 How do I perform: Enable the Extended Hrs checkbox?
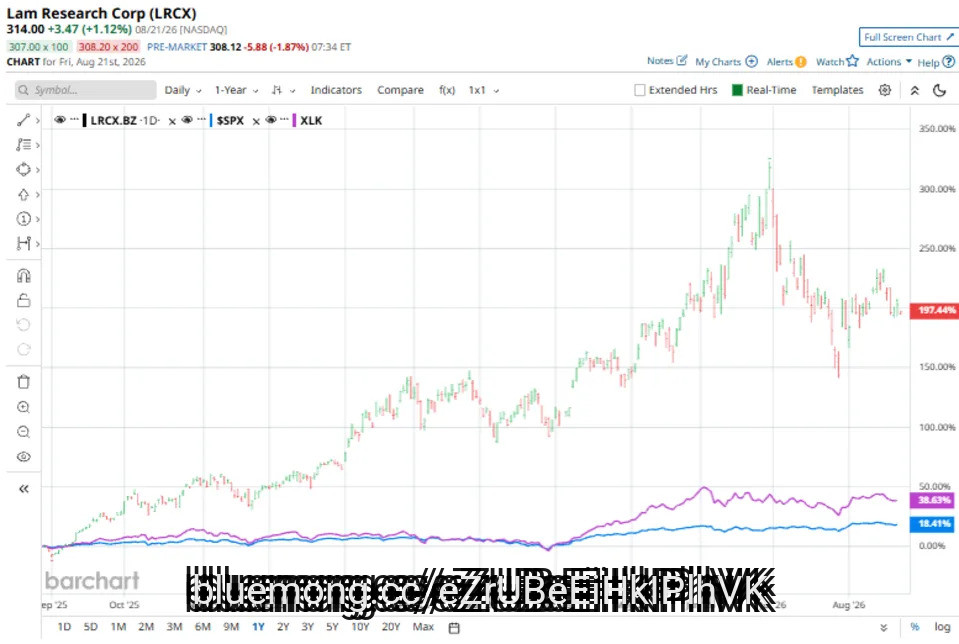point(640,91)
